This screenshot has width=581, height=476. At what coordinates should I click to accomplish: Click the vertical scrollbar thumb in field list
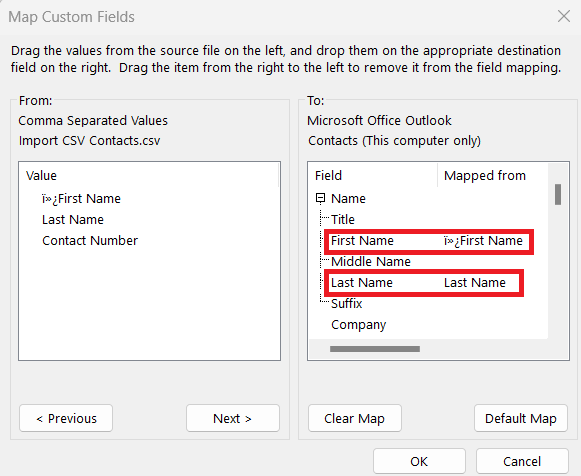[558, 194]
